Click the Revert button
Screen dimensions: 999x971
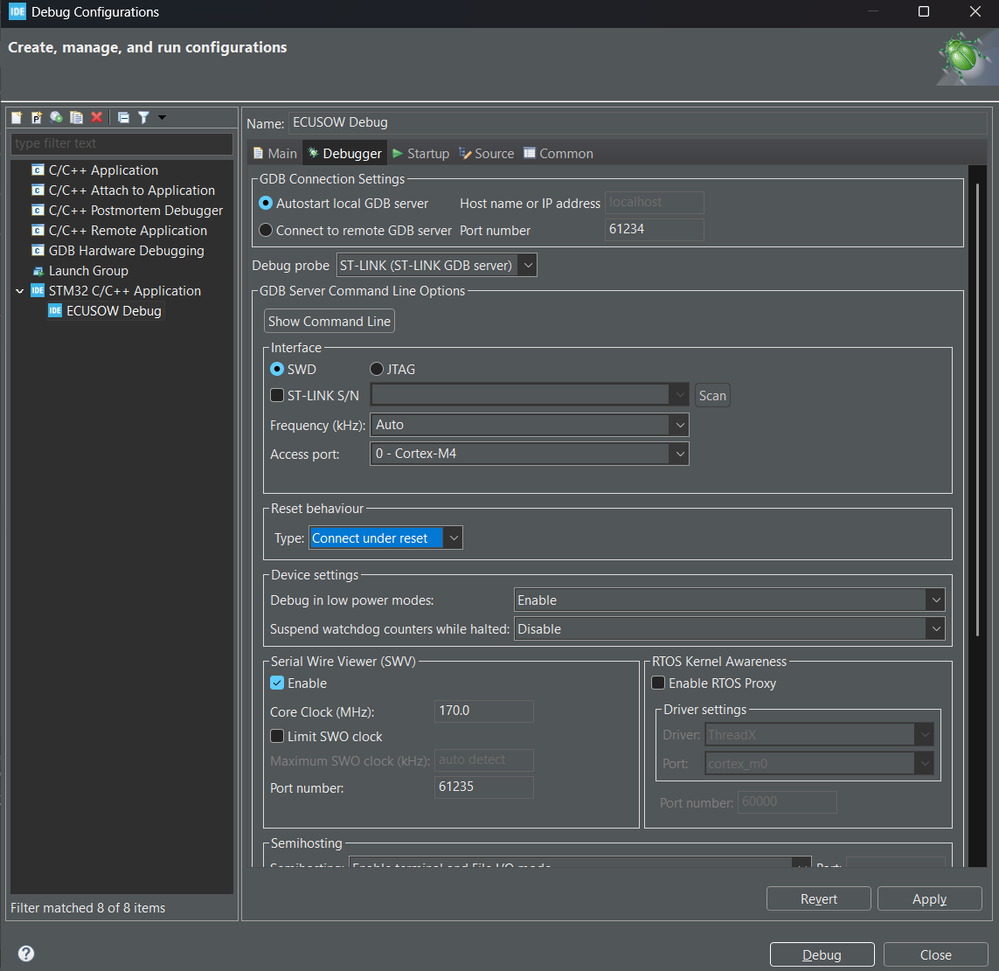coord(819,898)
